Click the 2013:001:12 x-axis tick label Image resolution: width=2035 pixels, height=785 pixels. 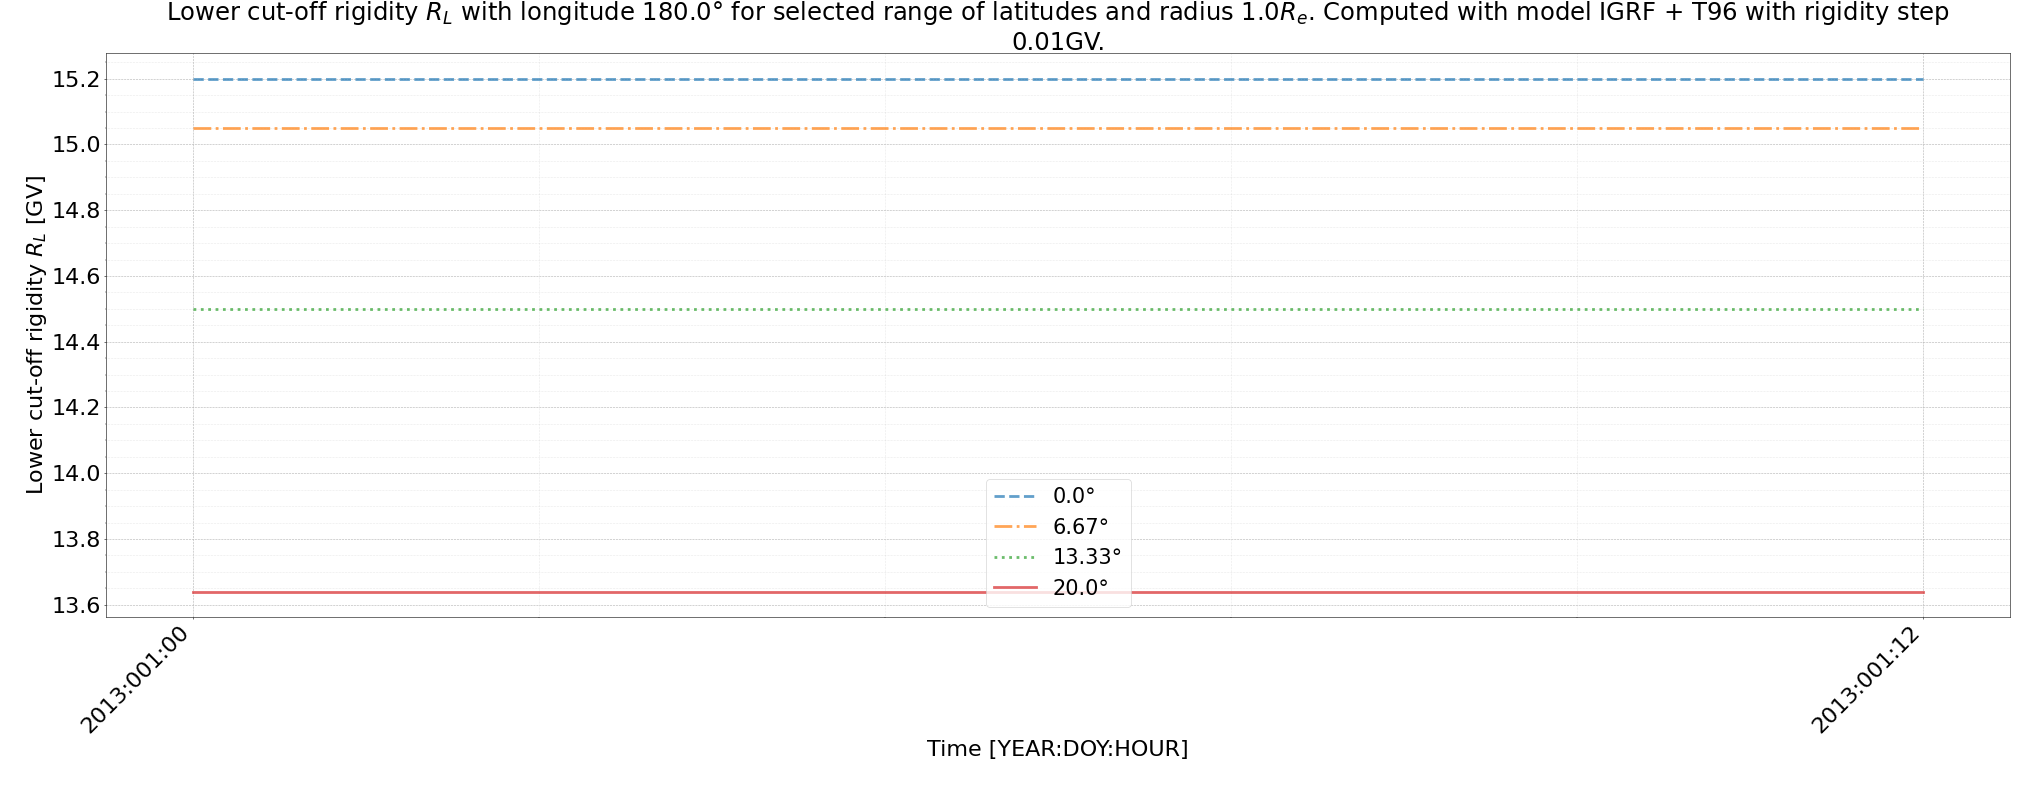point(1868,680)
